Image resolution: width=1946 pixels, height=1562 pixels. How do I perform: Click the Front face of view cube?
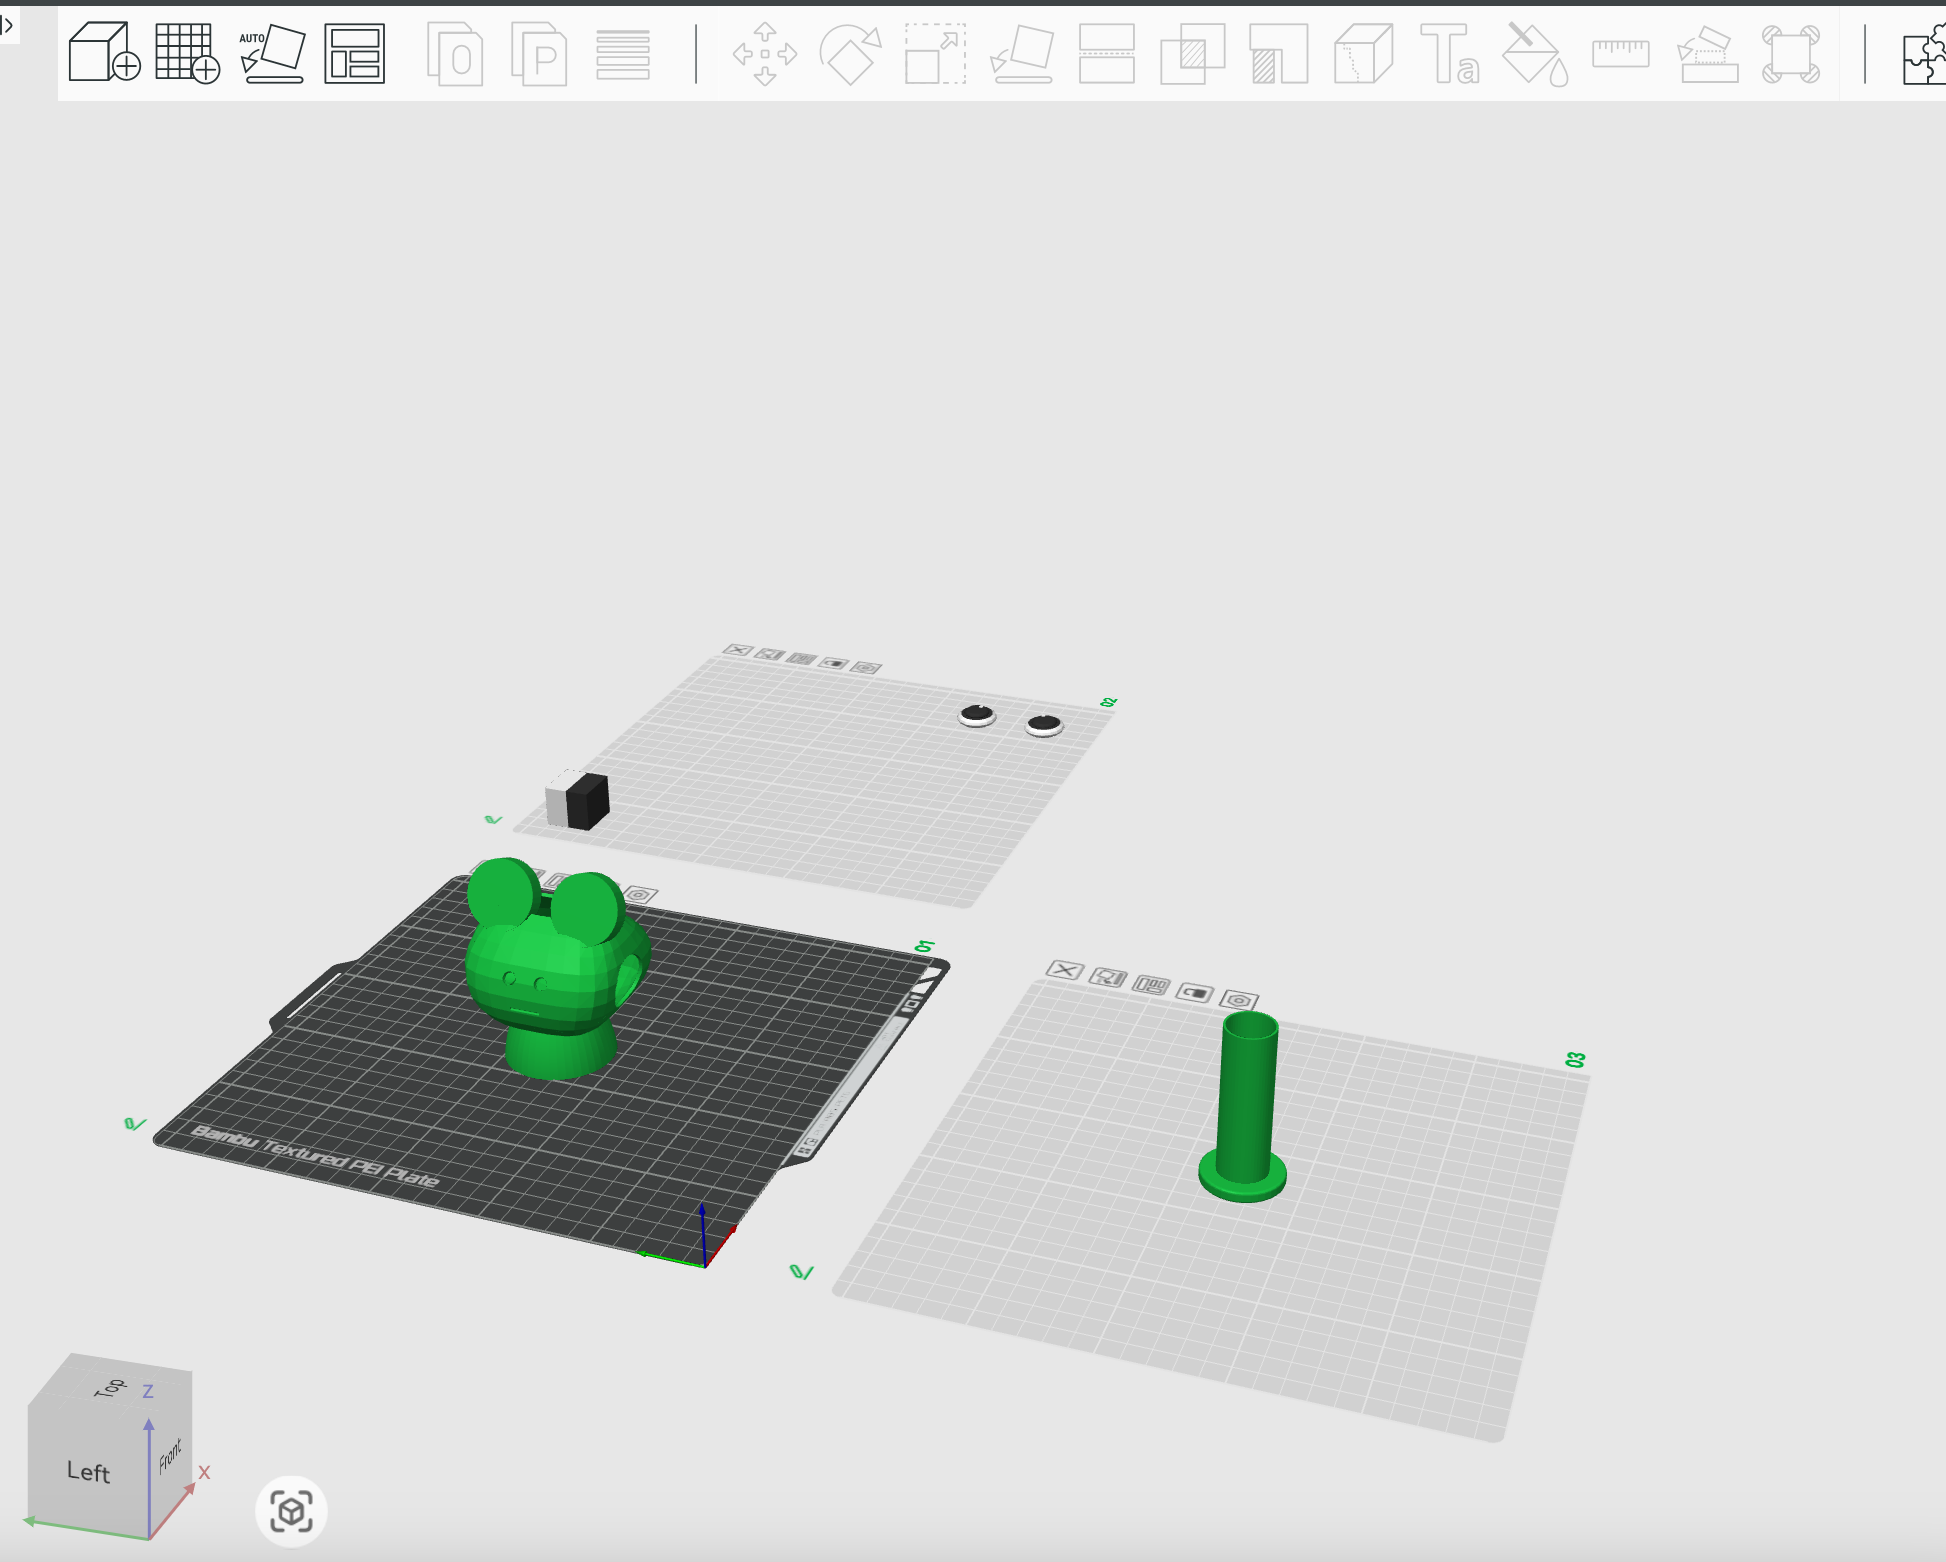tap(170, 1456)
